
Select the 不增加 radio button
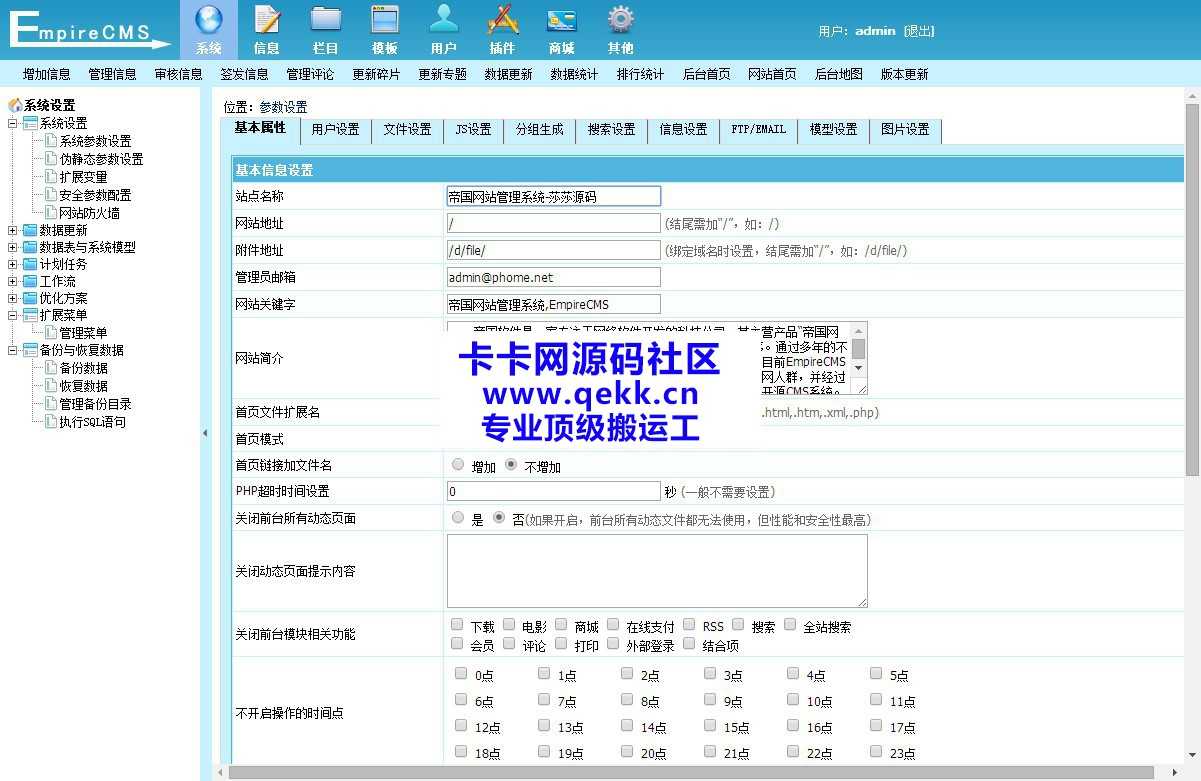[x=511, y=464]
